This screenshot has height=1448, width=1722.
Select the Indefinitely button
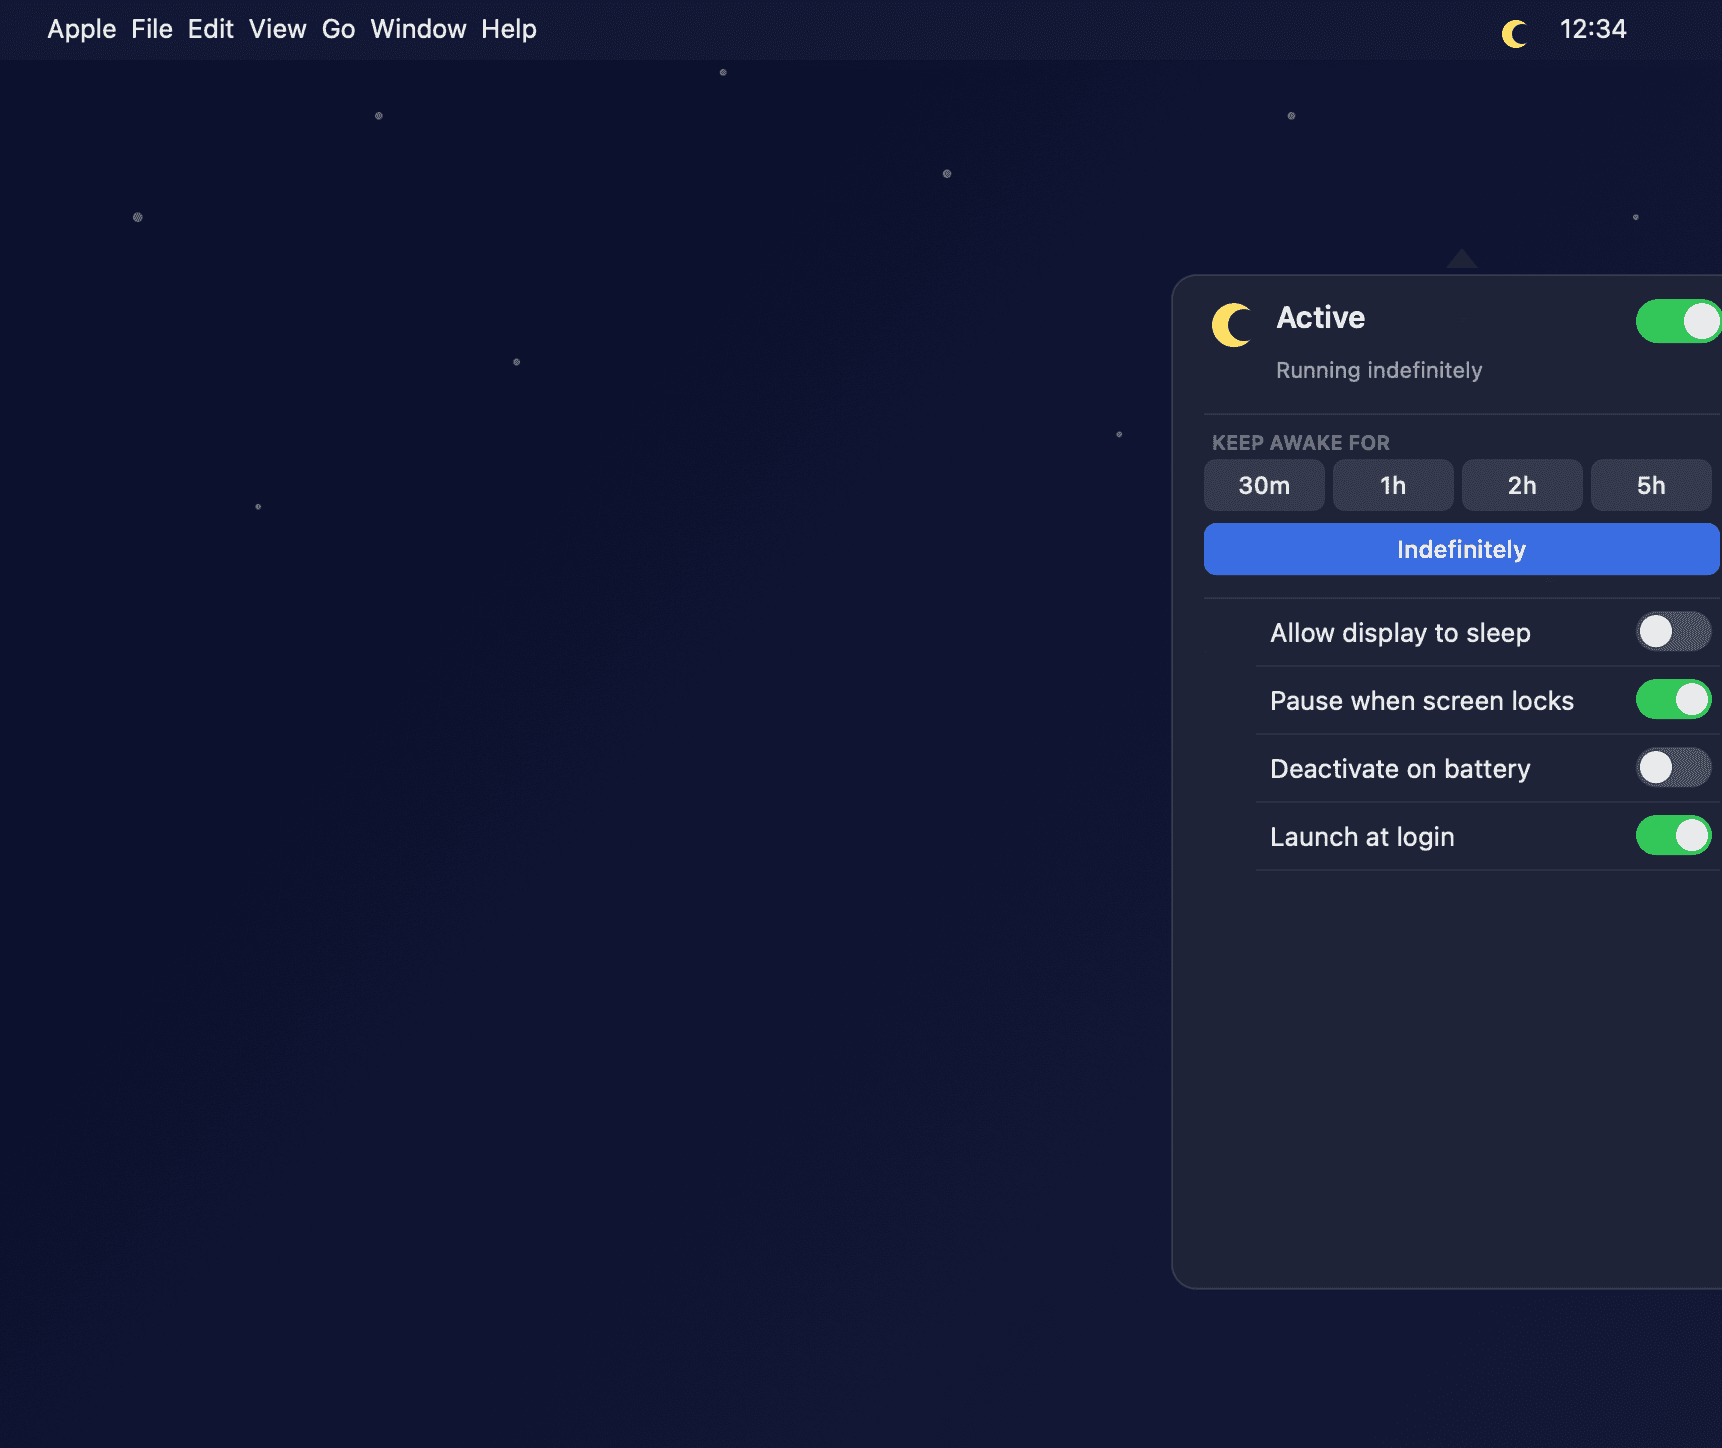click(1462, 549)
